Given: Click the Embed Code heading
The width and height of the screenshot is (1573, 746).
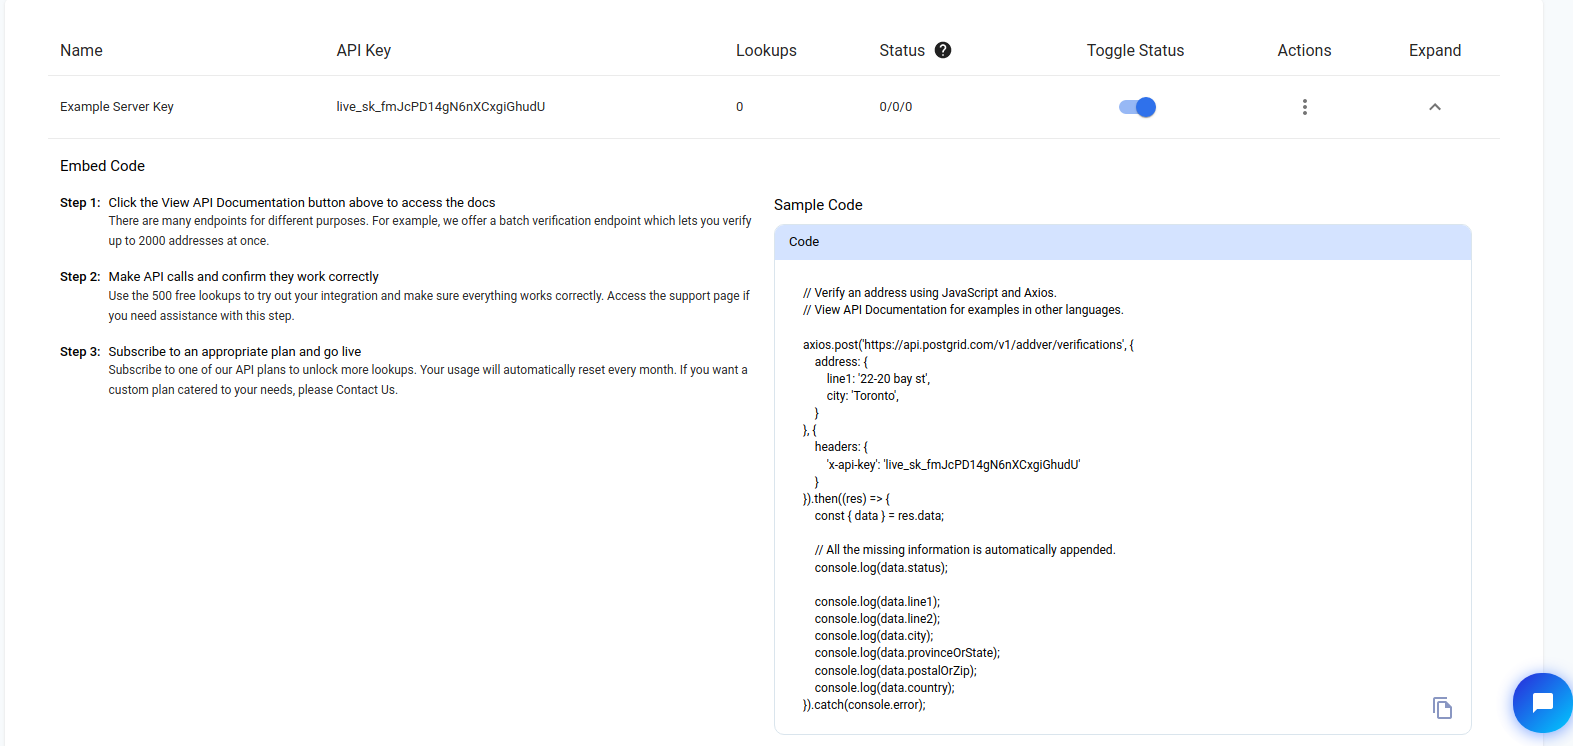Looking at the screenshot, I should coord(102,166).
